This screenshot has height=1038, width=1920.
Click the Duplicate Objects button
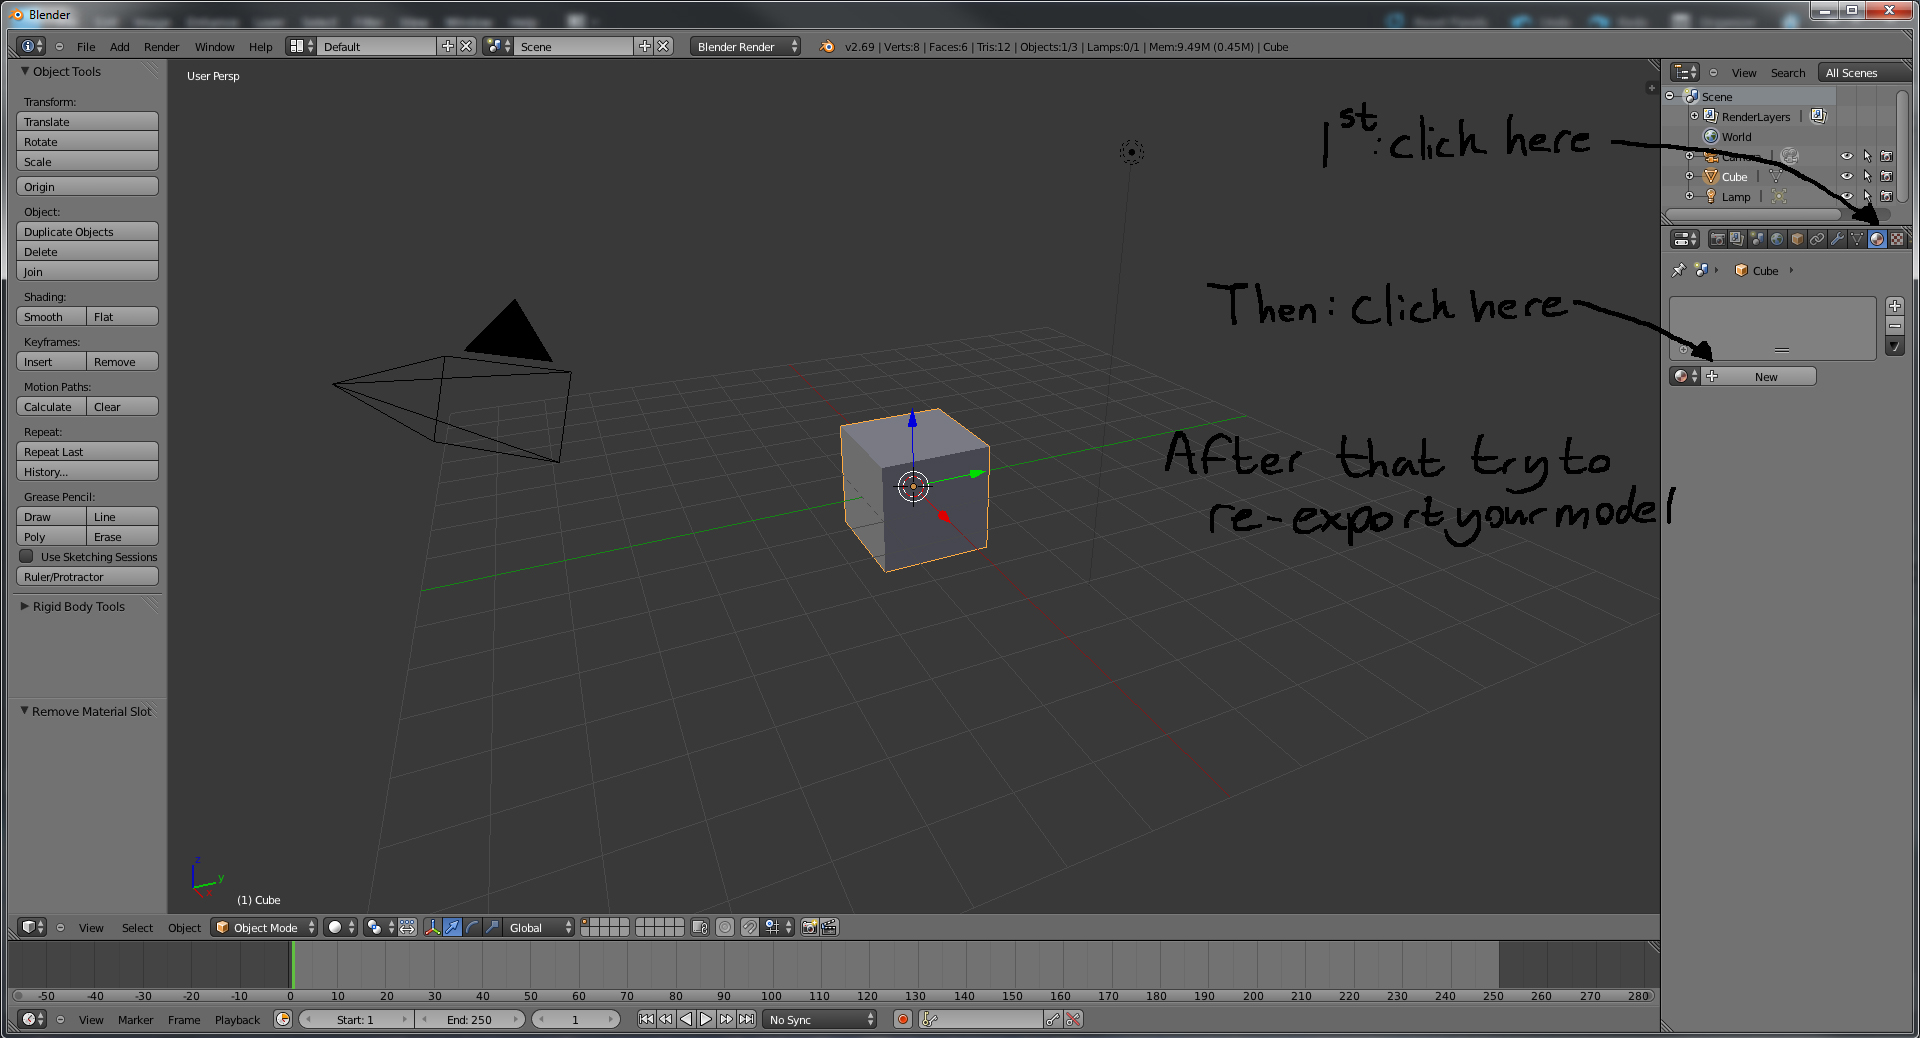(x=87, y=231)
